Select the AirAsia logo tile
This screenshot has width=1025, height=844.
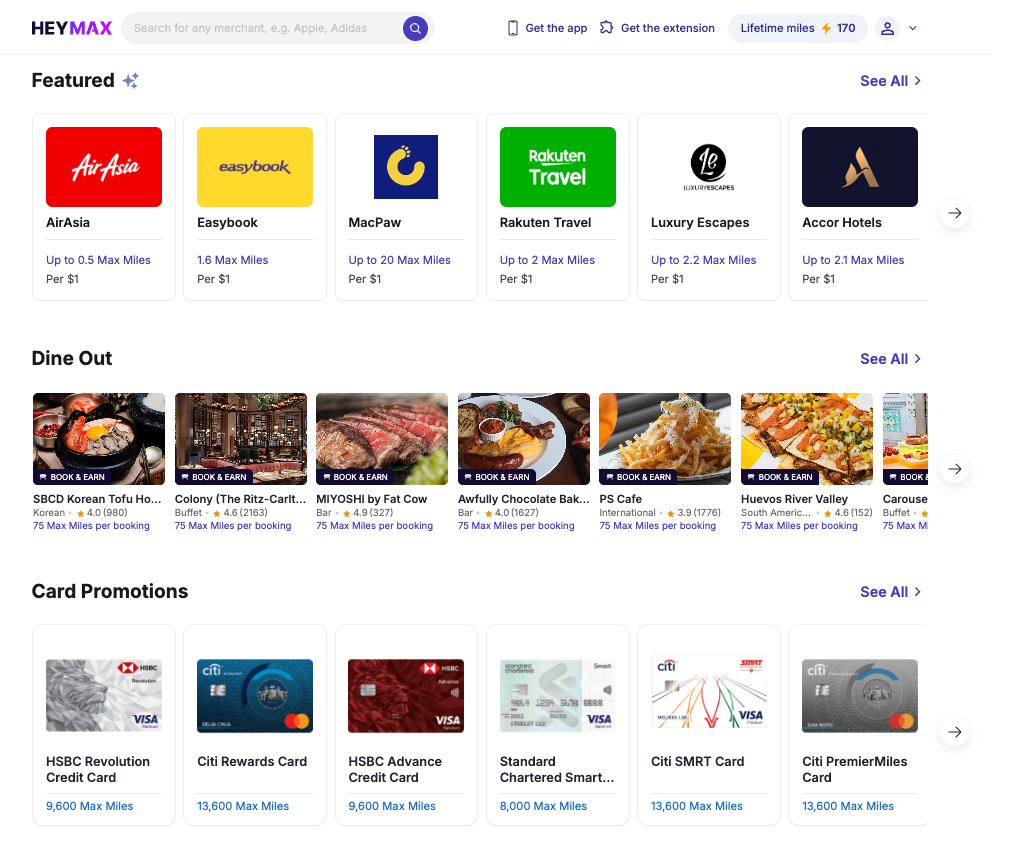(x=104, y=167)
